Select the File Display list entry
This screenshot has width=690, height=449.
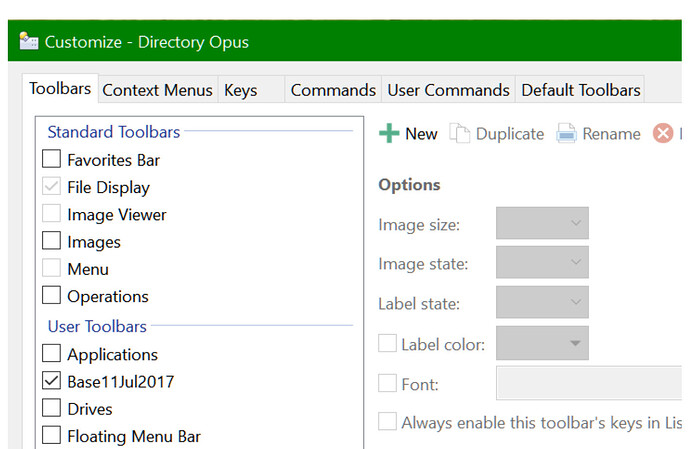pyautogui.click(x=109, y=187)
